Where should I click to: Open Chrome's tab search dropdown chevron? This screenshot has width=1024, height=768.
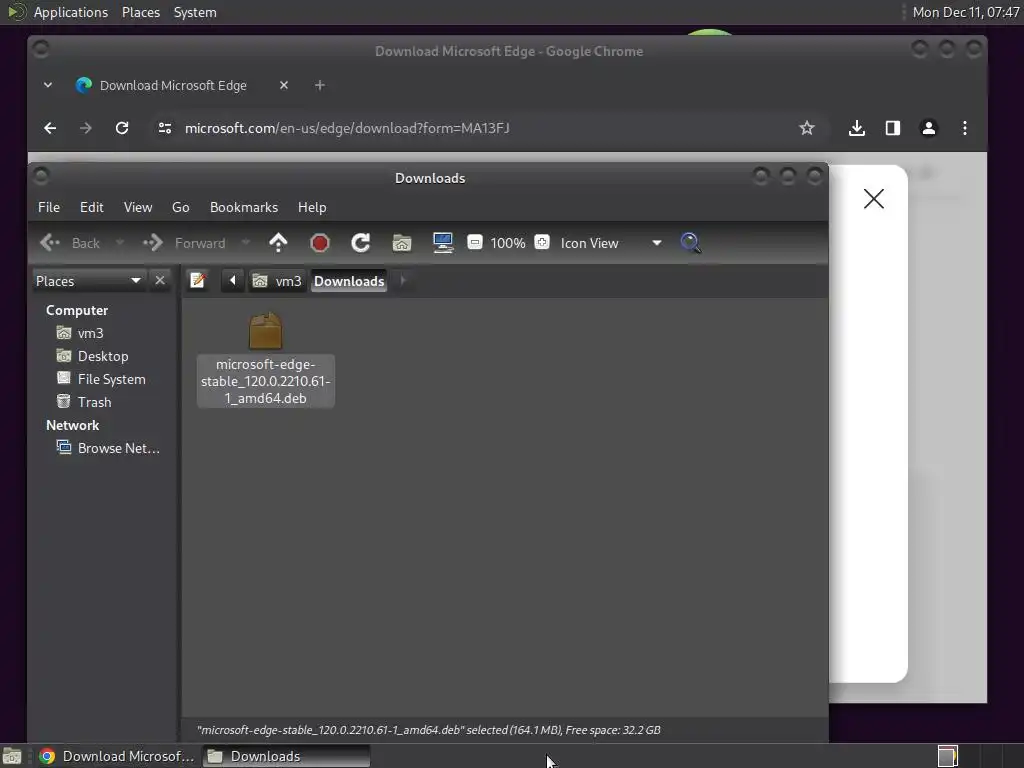pos(48,86)
